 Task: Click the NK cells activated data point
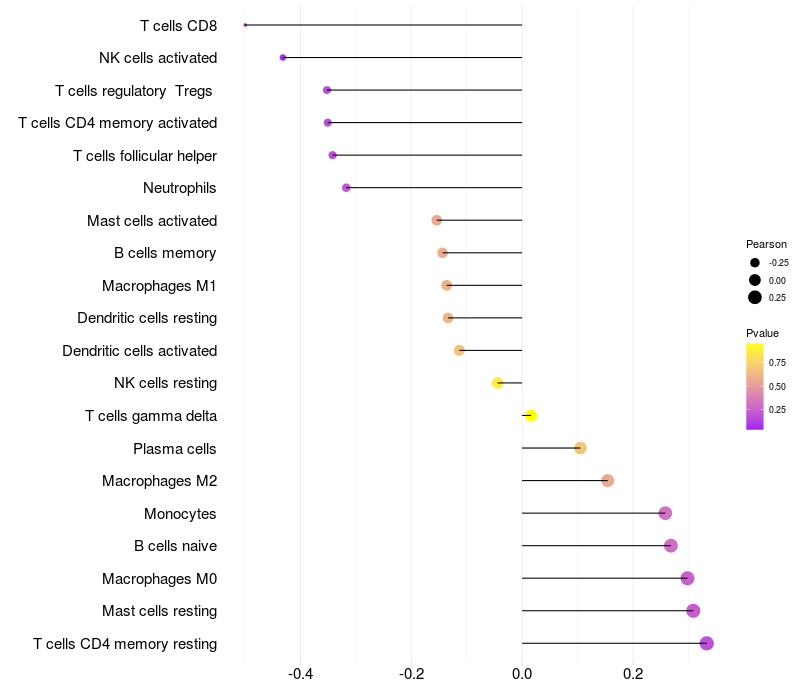pyautogui.click(x=283, y=57)
